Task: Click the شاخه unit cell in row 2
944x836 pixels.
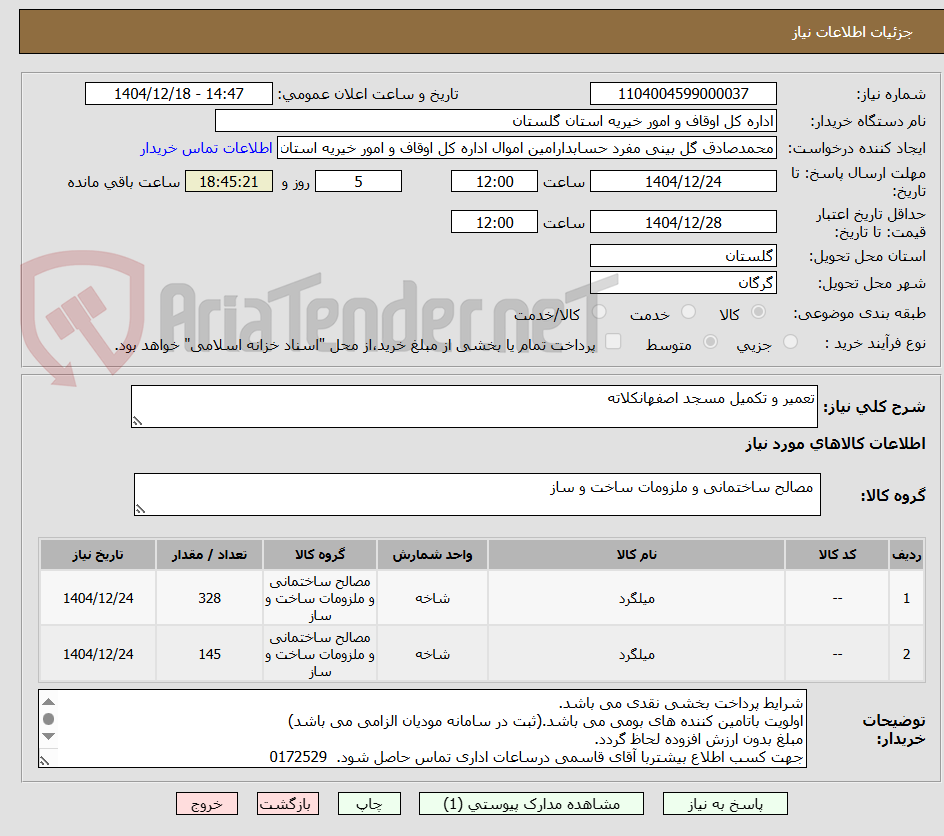Action: click(432, 654)
